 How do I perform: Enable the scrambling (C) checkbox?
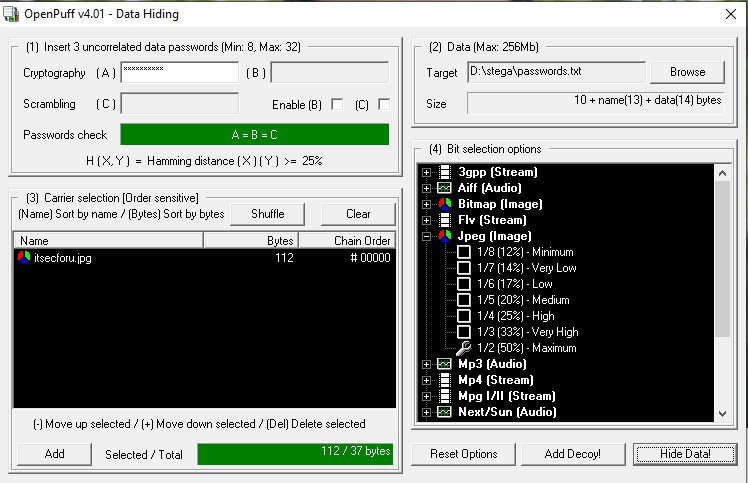pyautogui.click(x=384, y=104)
